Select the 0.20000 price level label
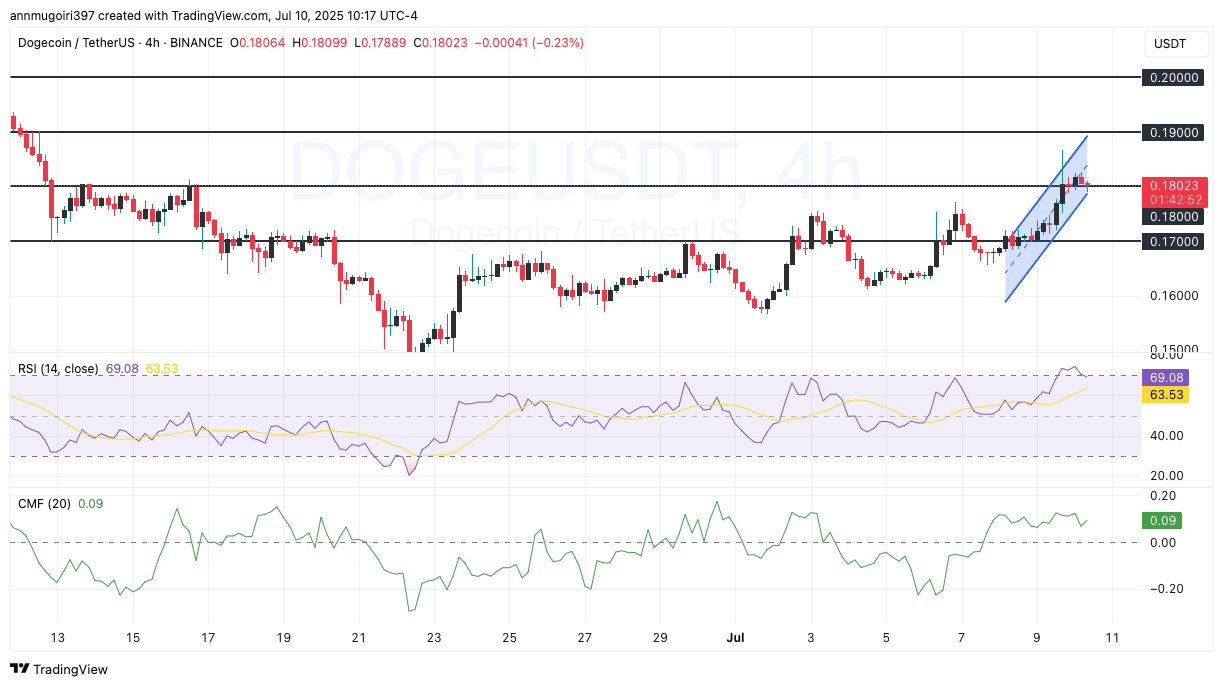 (1173, 77)
